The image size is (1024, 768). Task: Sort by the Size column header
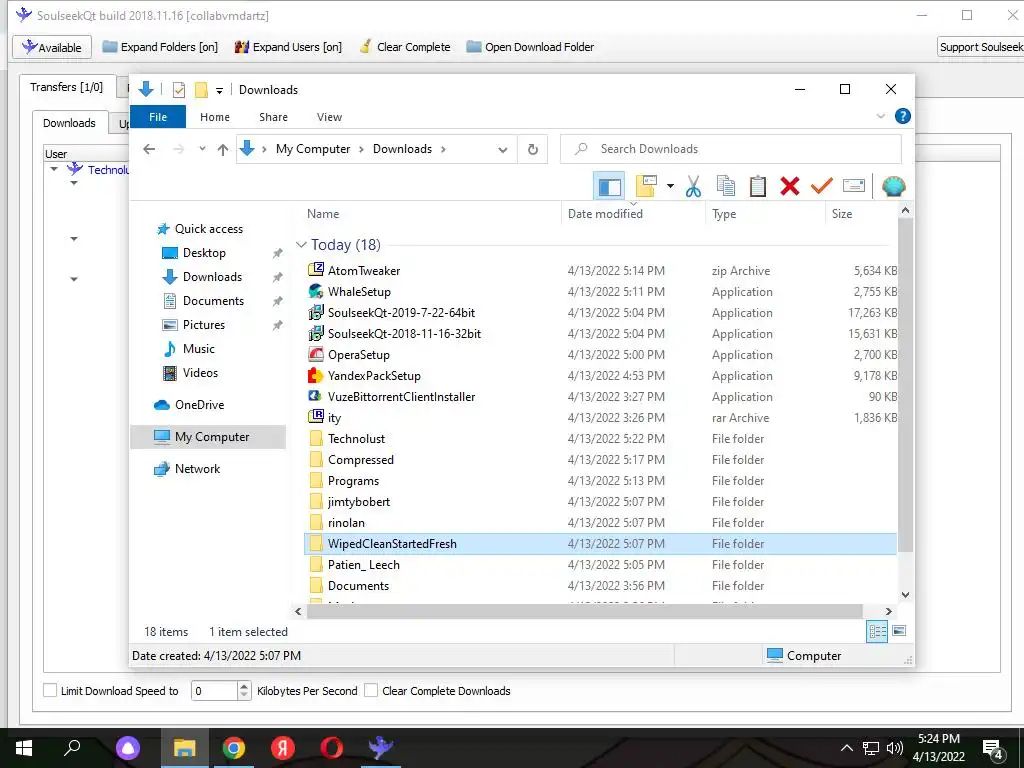842,214
